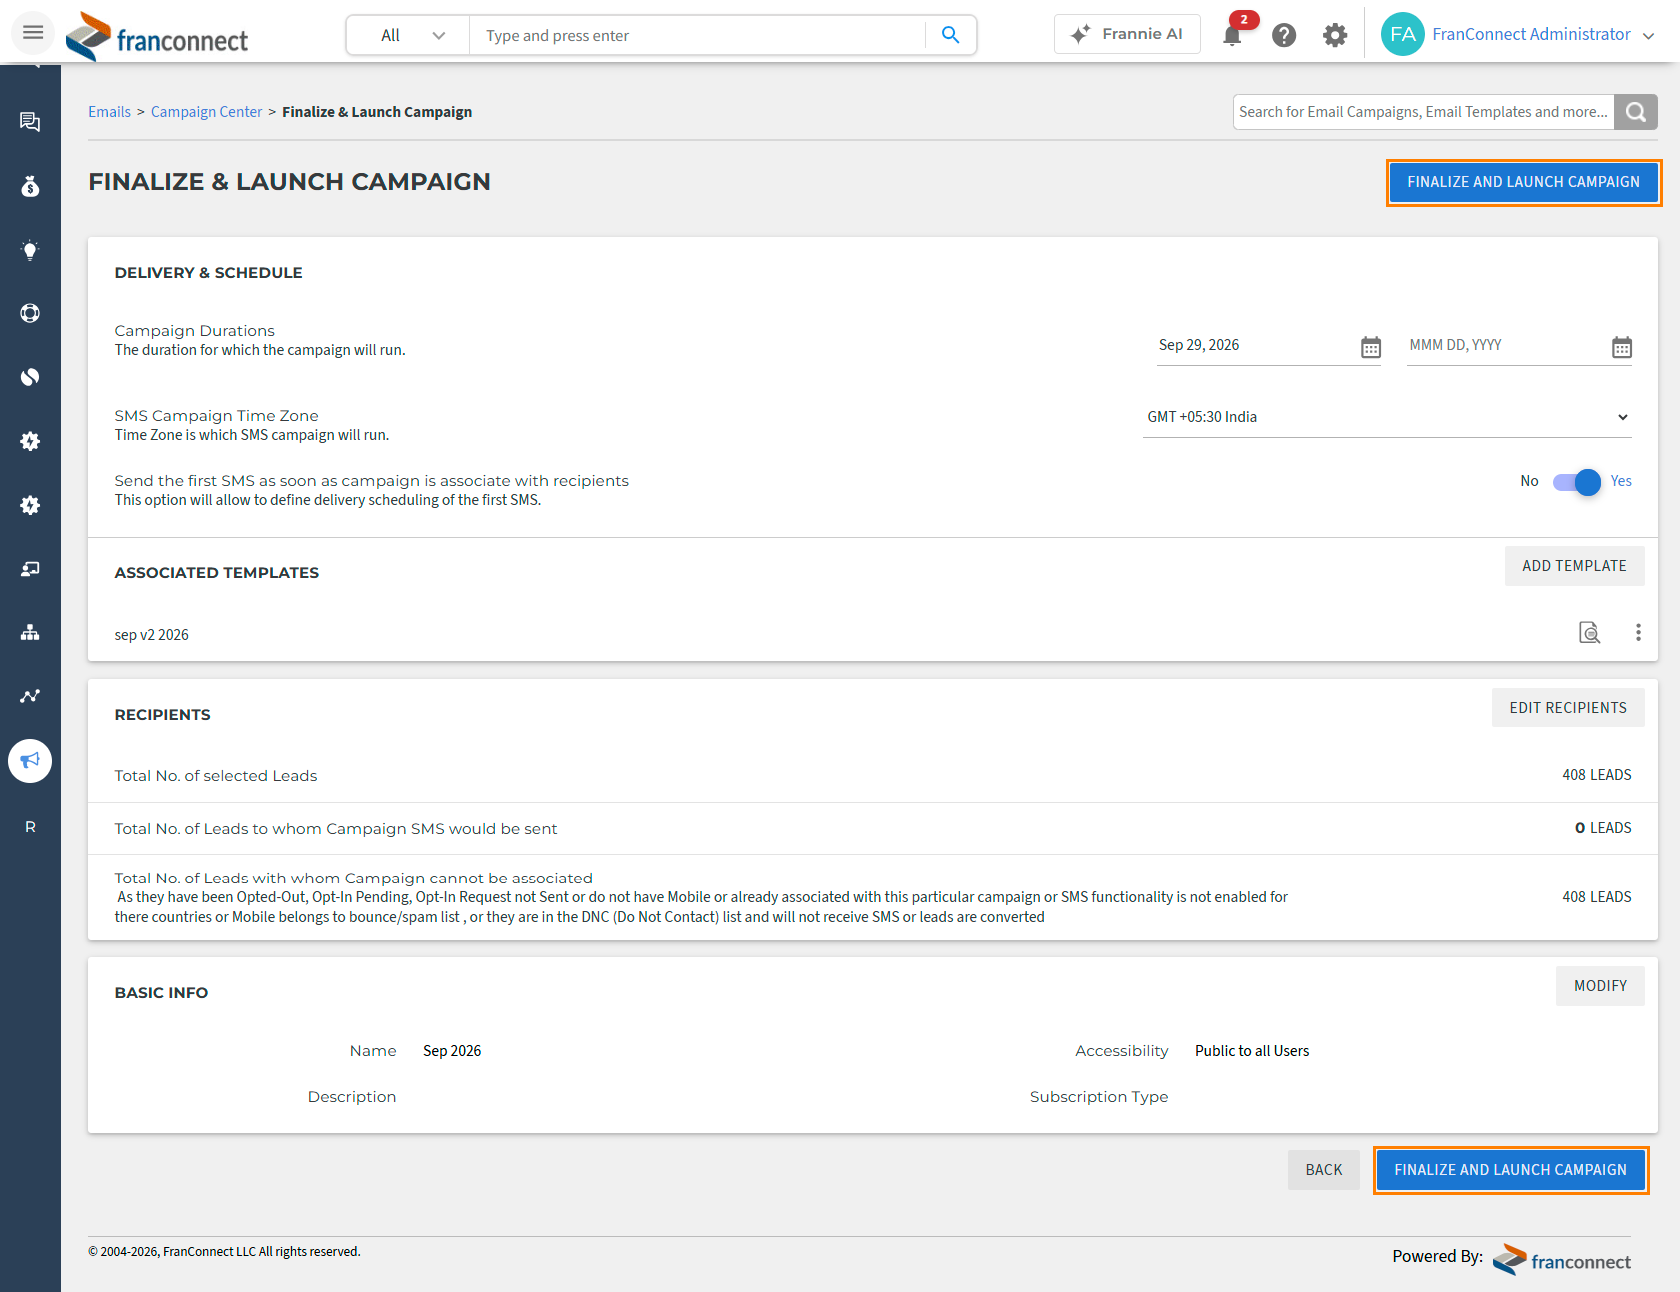Viewport: 1680px width, 1292px height.
Task: Open the money bag sidebar icon
Action: 30,186
